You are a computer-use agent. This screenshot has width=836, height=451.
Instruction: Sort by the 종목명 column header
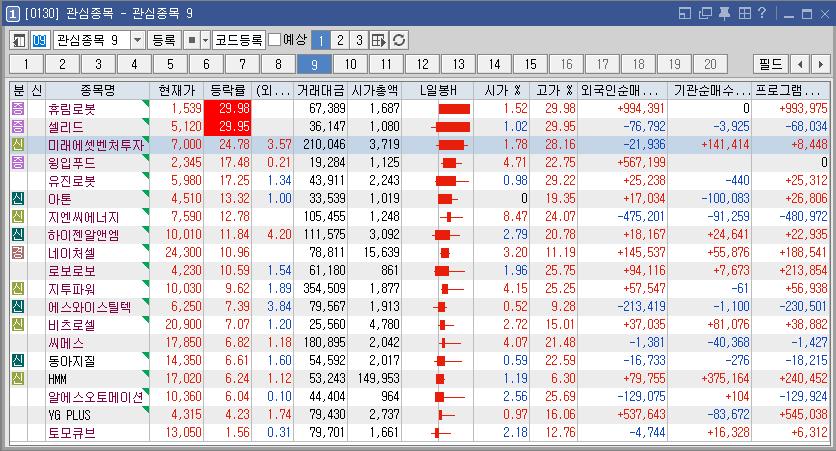click(x=98, y=90)
